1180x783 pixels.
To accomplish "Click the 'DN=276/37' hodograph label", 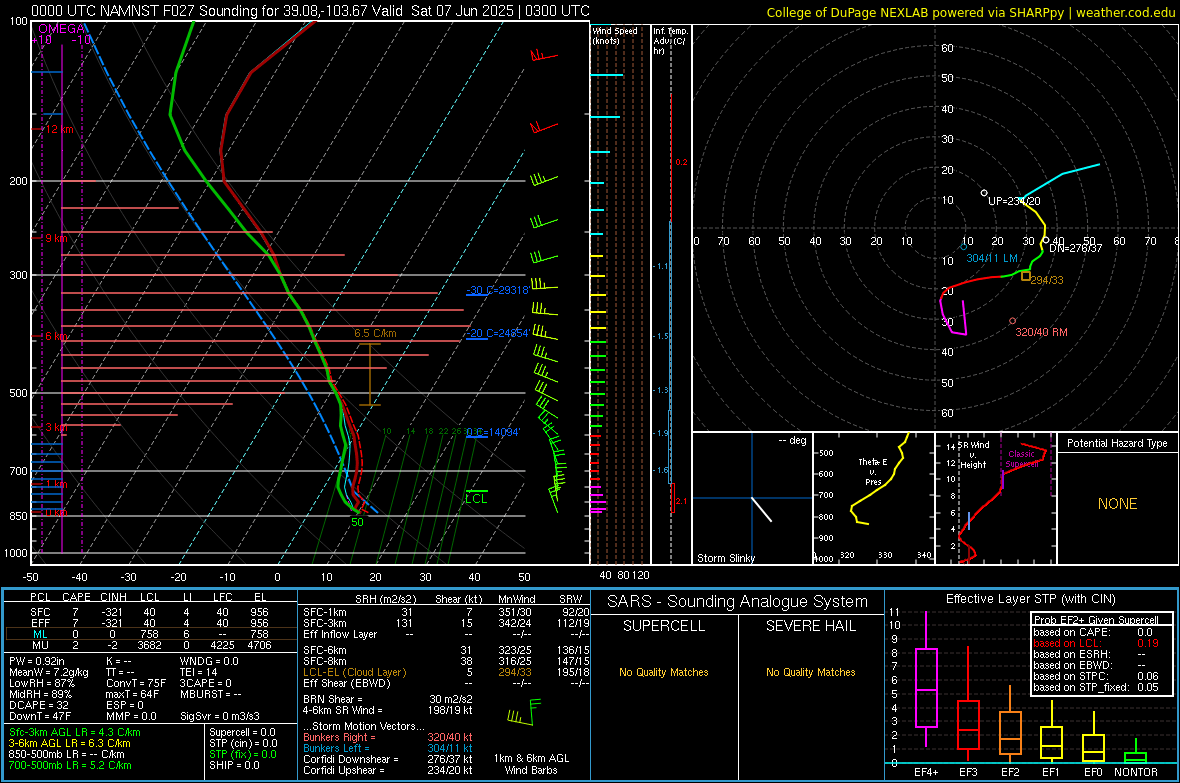I will click(x=1075, y=248).
